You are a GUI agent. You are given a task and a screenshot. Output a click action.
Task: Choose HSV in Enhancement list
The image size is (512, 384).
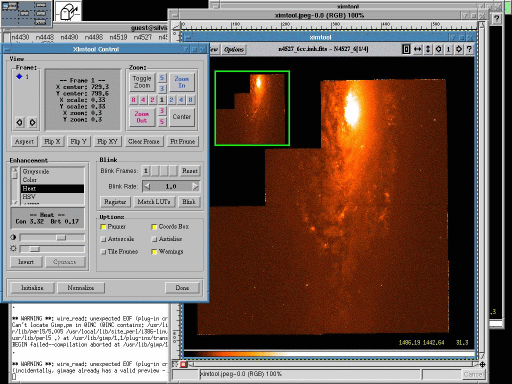coord(53,197)
